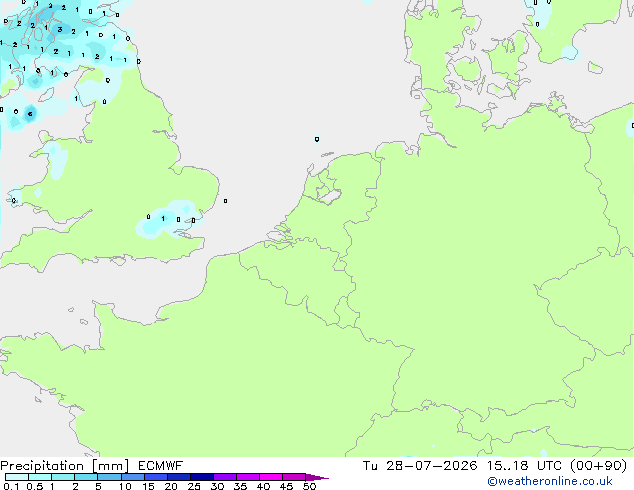Click the 20–25 mm legend swatch

pyautogui.click(x=179, y=477)
